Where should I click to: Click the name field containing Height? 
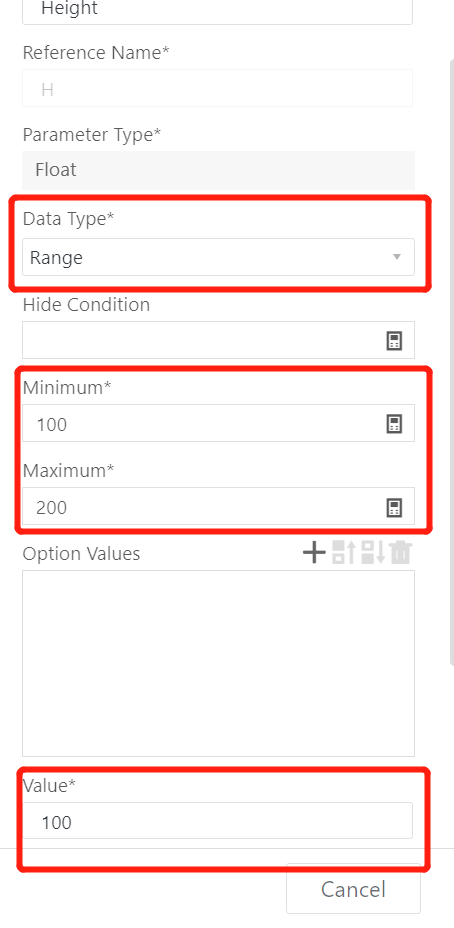pos(217,10)
